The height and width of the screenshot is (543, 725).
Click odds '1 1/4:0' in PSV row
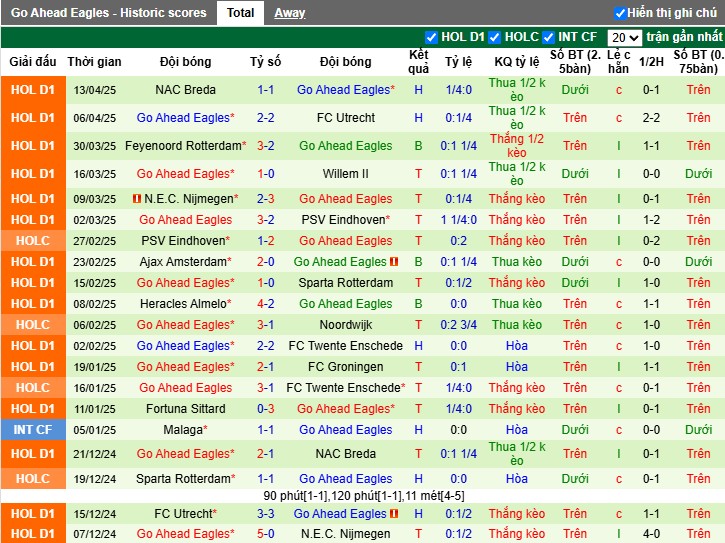tap(458, 220)
